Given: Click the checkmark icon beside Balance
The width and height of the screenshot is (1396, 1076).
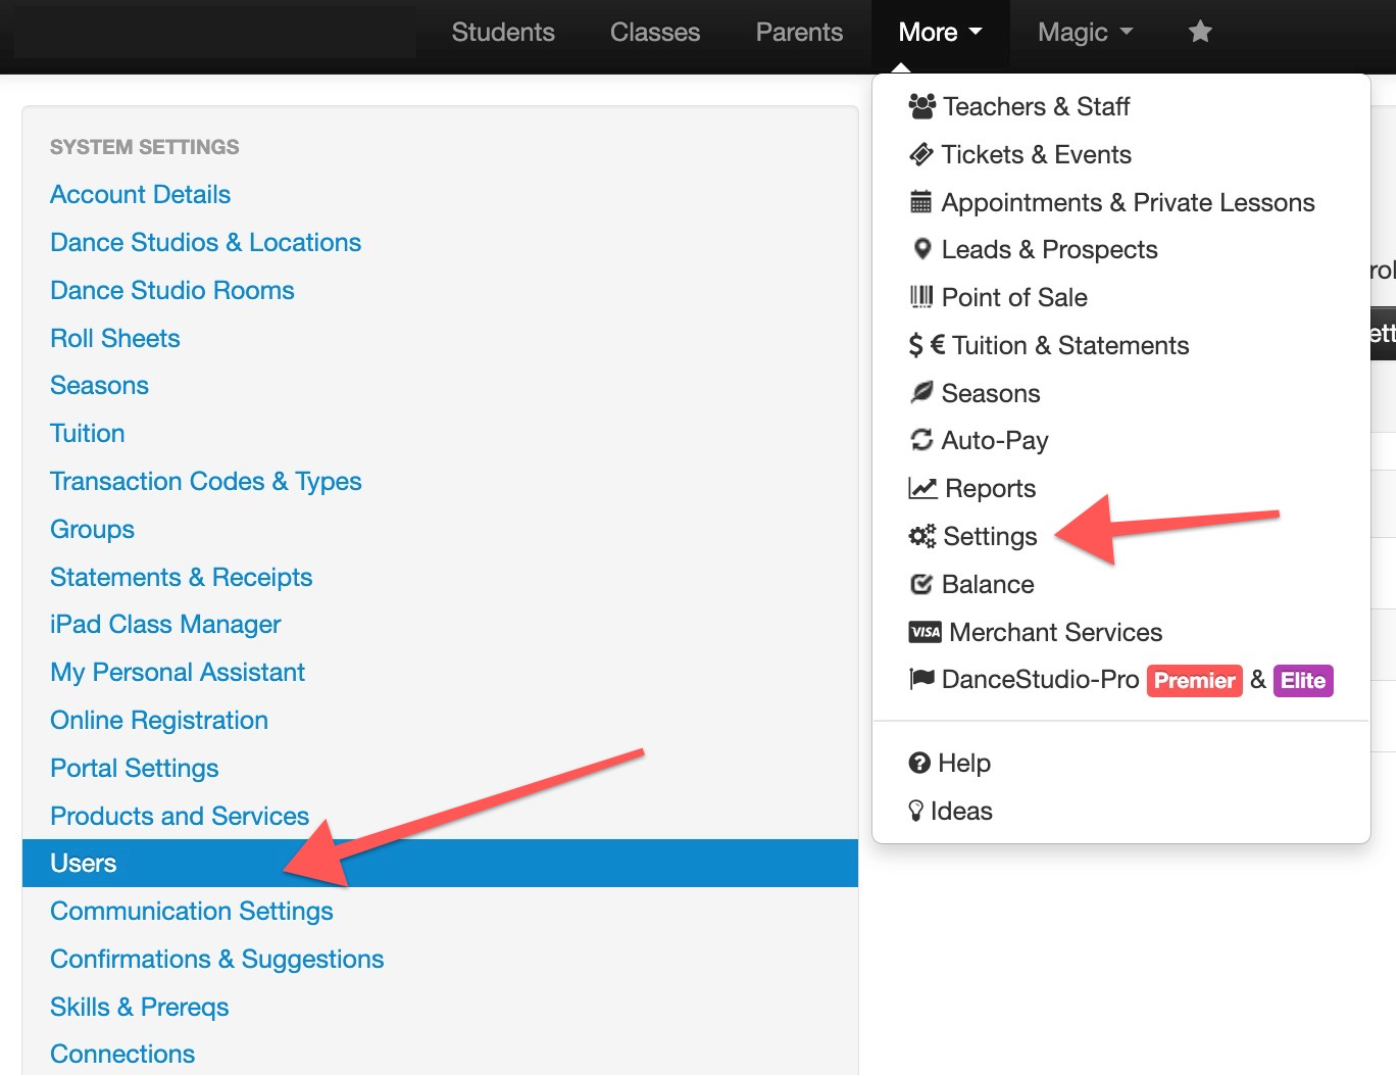Looking at the screenshot, I should tap(921, 584).
